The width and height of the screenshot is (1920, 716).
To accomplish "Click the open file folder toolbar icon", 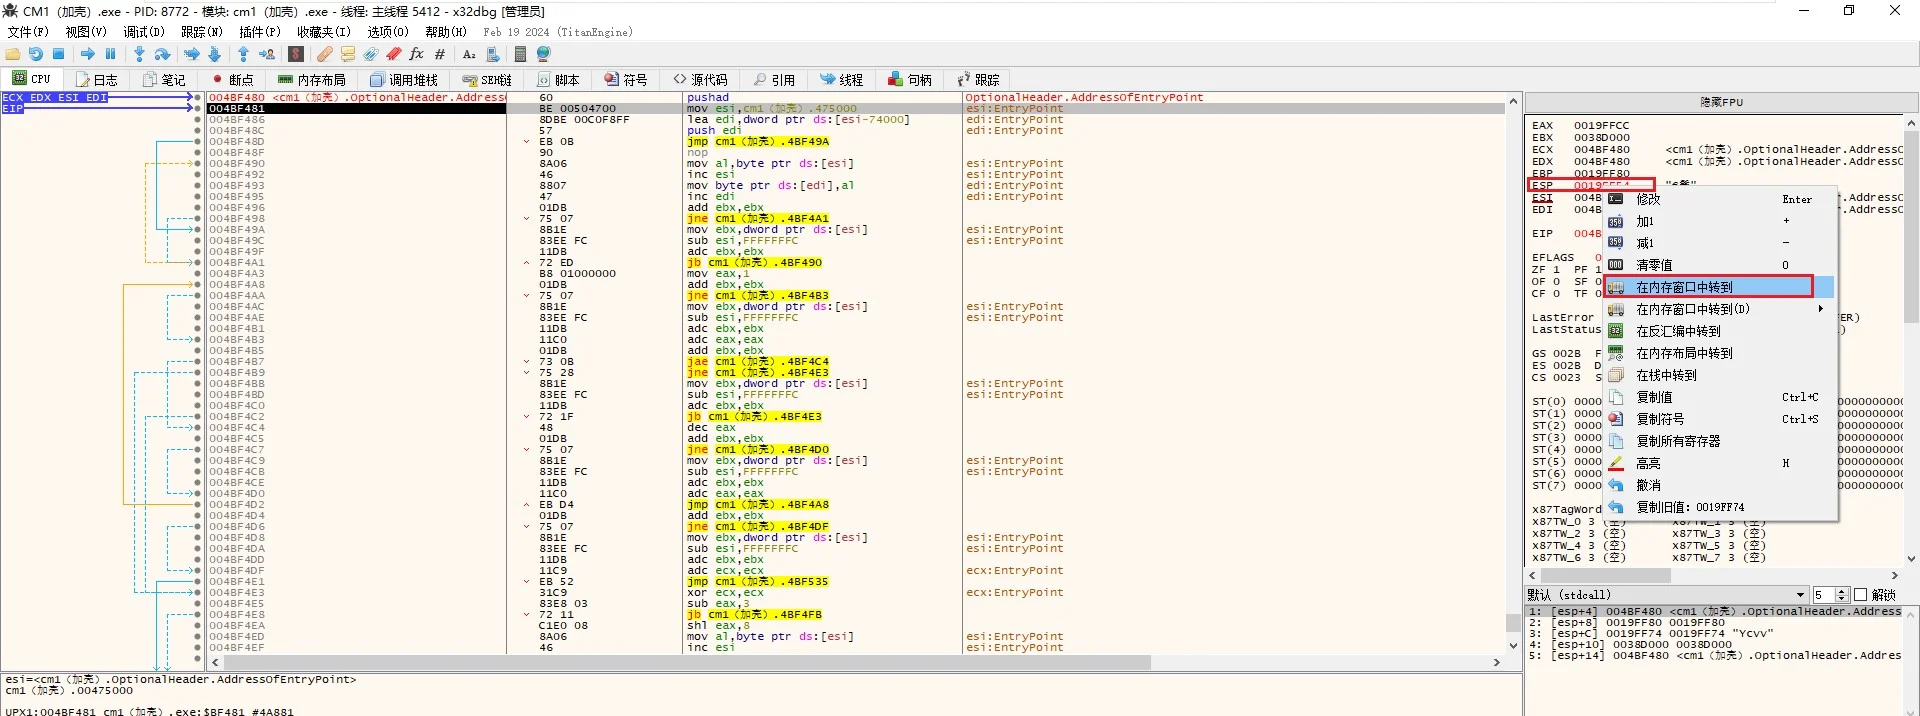I will point(13,54).
